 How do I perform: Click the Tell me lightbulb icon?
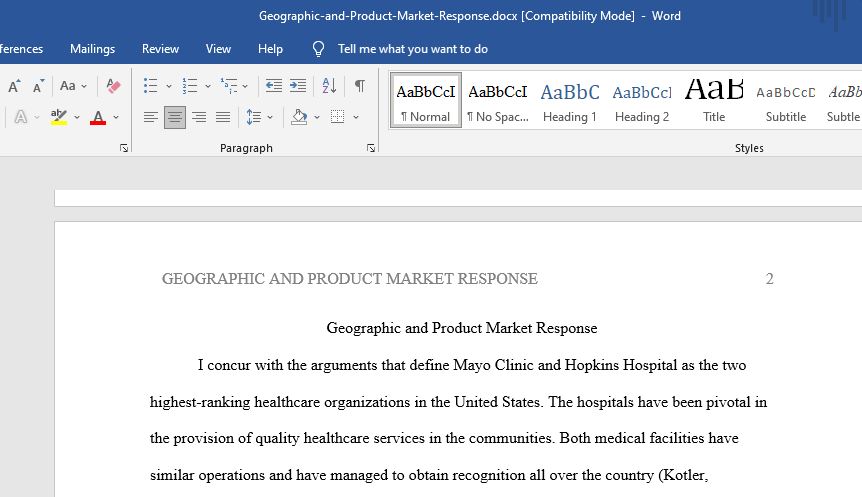318,49
